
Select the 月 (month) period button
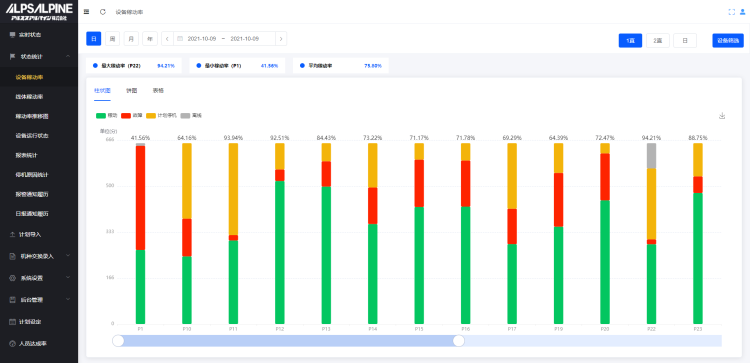click(x=131, y=39)
